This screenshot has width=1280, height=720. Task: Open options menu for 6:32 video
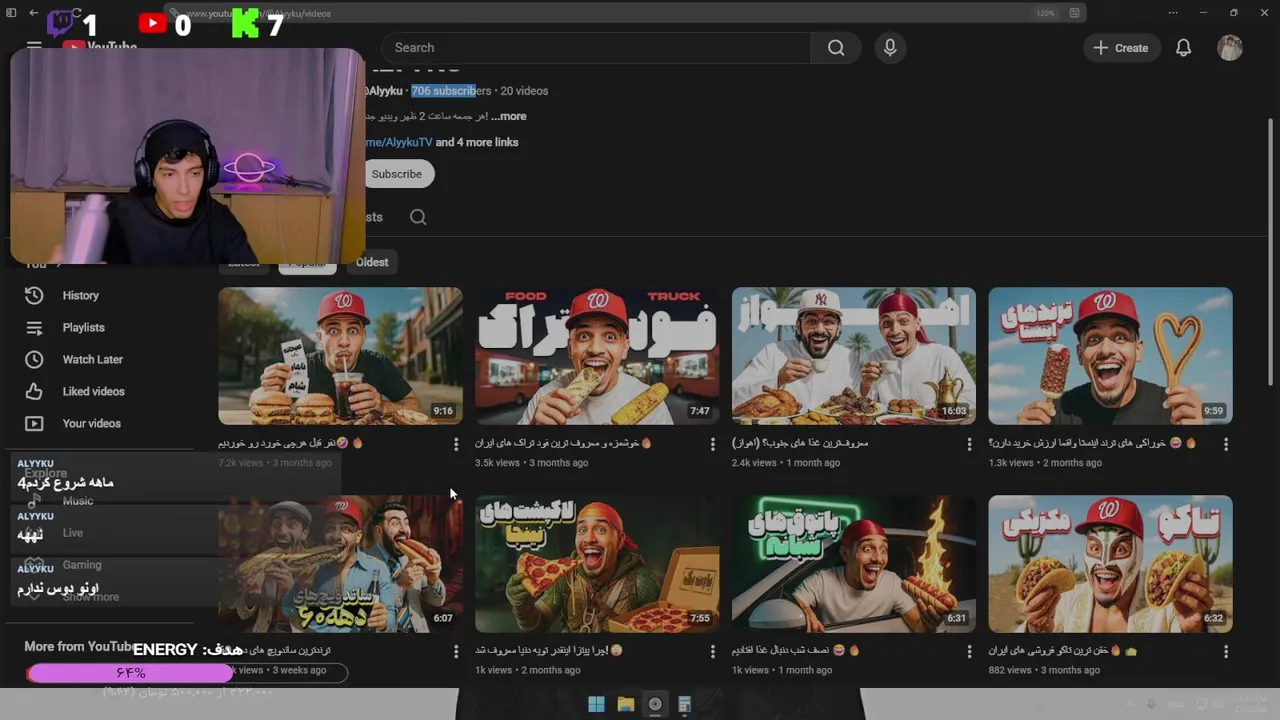click(1226, 652)
